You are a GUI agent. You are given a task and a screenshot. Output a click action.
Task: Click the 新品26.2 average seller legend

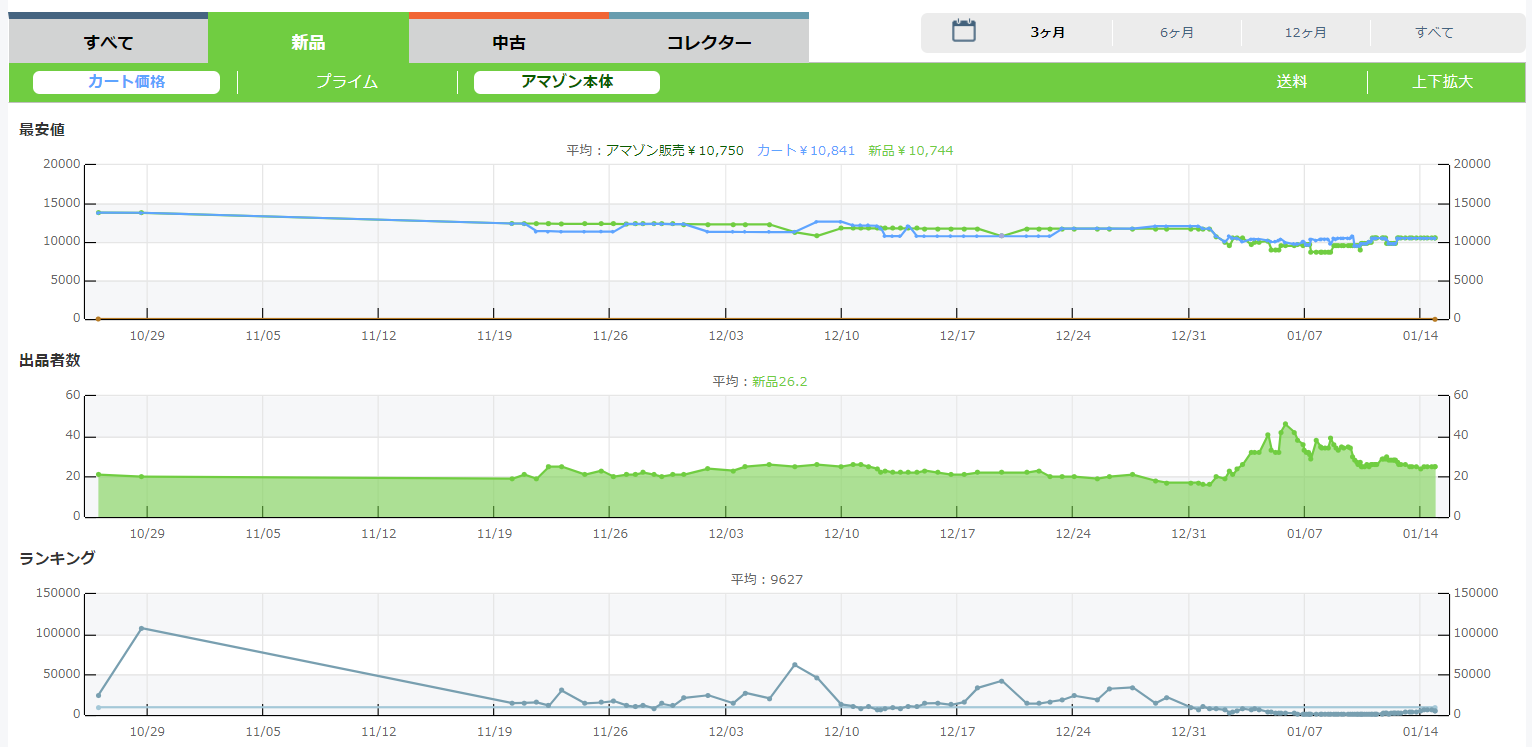(x=778, y=381)
